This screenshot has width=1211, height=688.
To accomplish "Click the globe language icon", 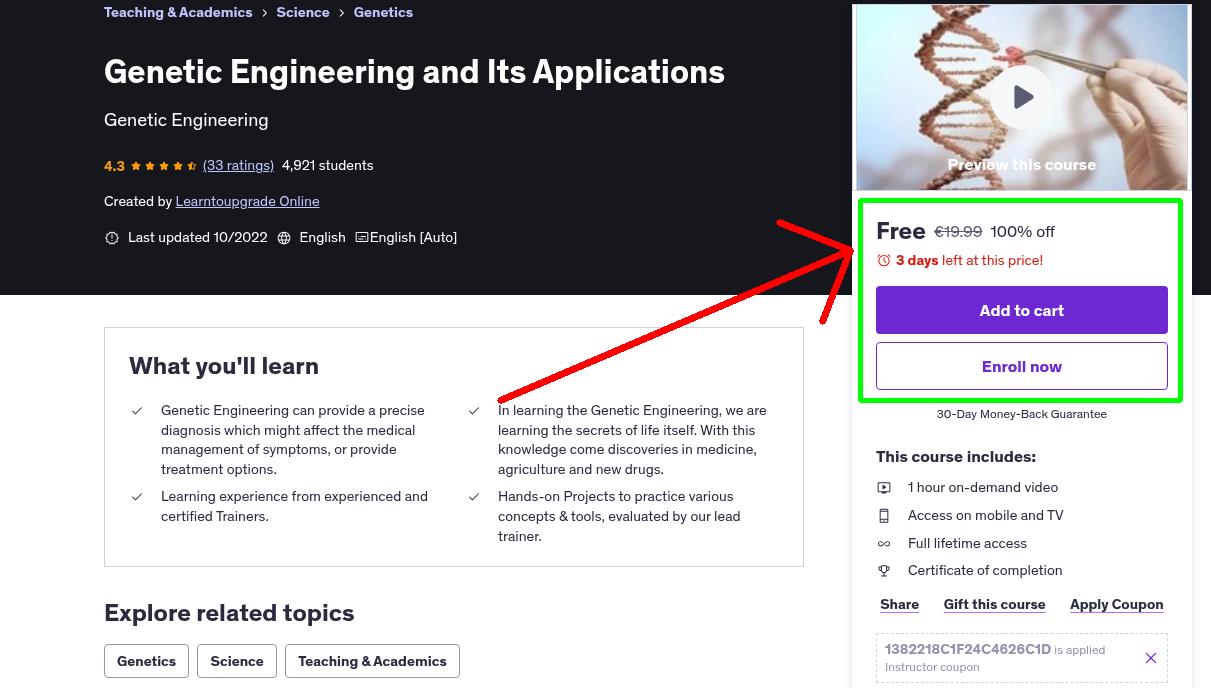I will coord(284,238).
